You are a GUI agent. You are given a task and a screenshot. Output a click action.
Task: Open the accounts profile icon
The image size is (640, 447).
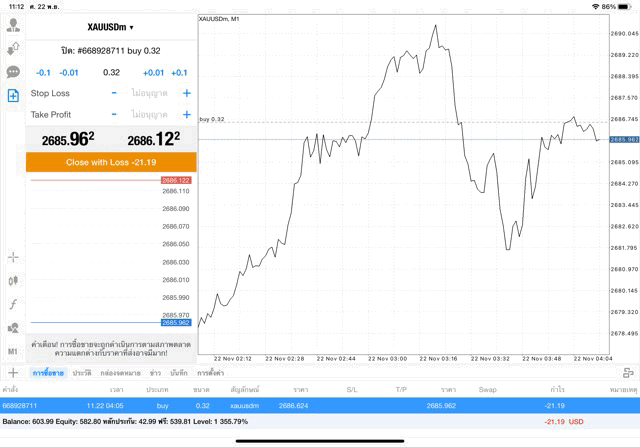(13, 26)
